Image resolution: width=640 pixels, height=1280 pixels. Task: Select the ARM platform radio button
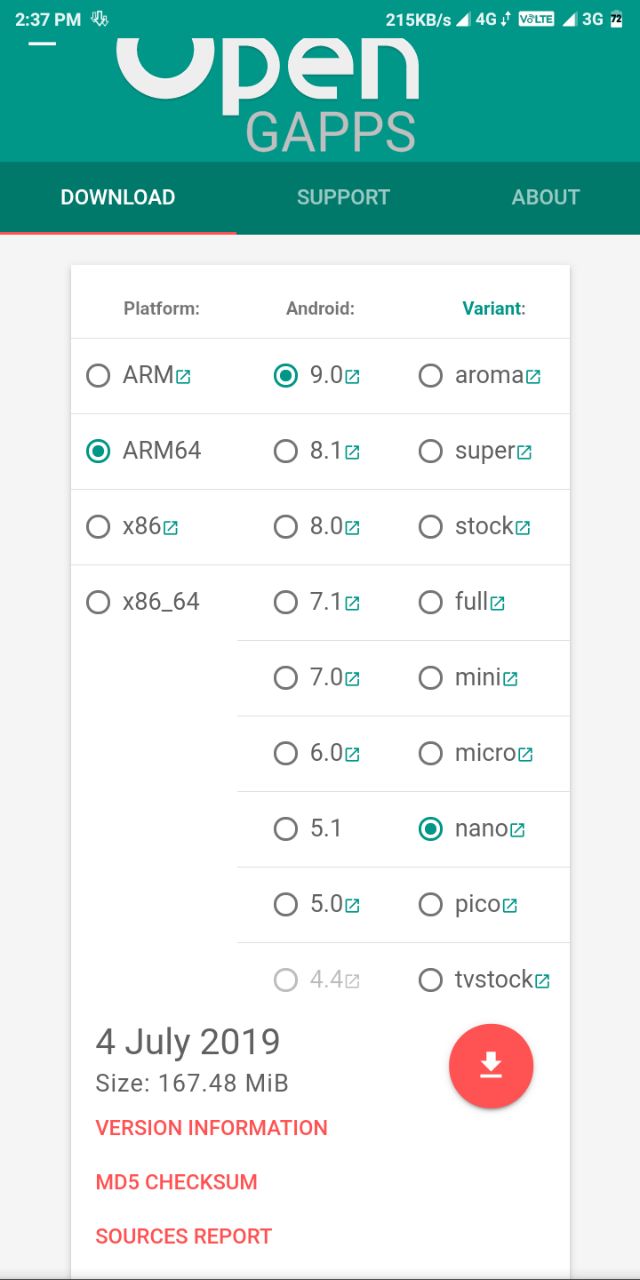tap(98, 376)
